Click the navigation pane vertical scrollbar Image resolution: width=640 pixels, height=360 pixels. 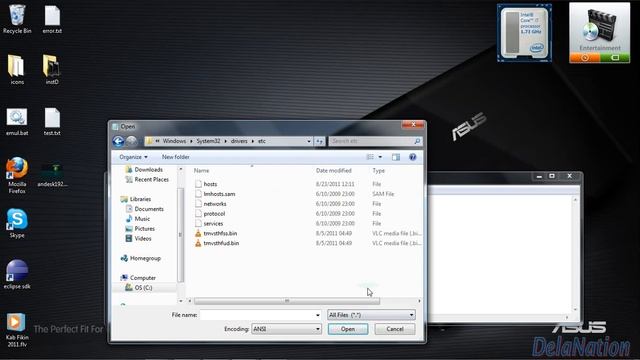pyautogui.click(x=180, y=235)
